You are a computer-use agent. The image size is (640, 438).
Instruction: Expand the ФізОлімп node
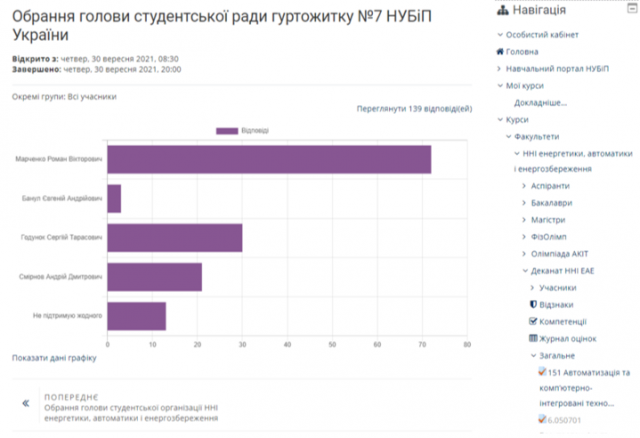pyautogui.click(x=524, y=237)
